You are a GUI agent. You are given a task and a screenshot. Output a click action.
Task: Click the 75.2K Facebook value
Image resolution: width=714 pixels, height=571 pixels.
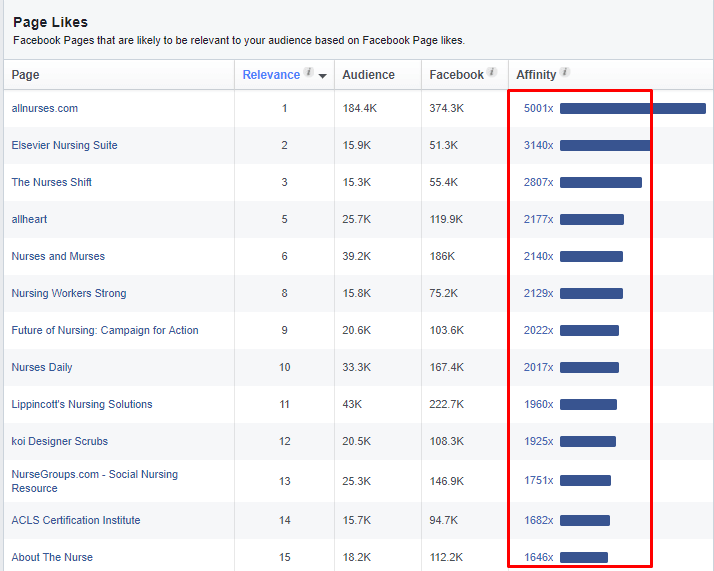[444, 293]
